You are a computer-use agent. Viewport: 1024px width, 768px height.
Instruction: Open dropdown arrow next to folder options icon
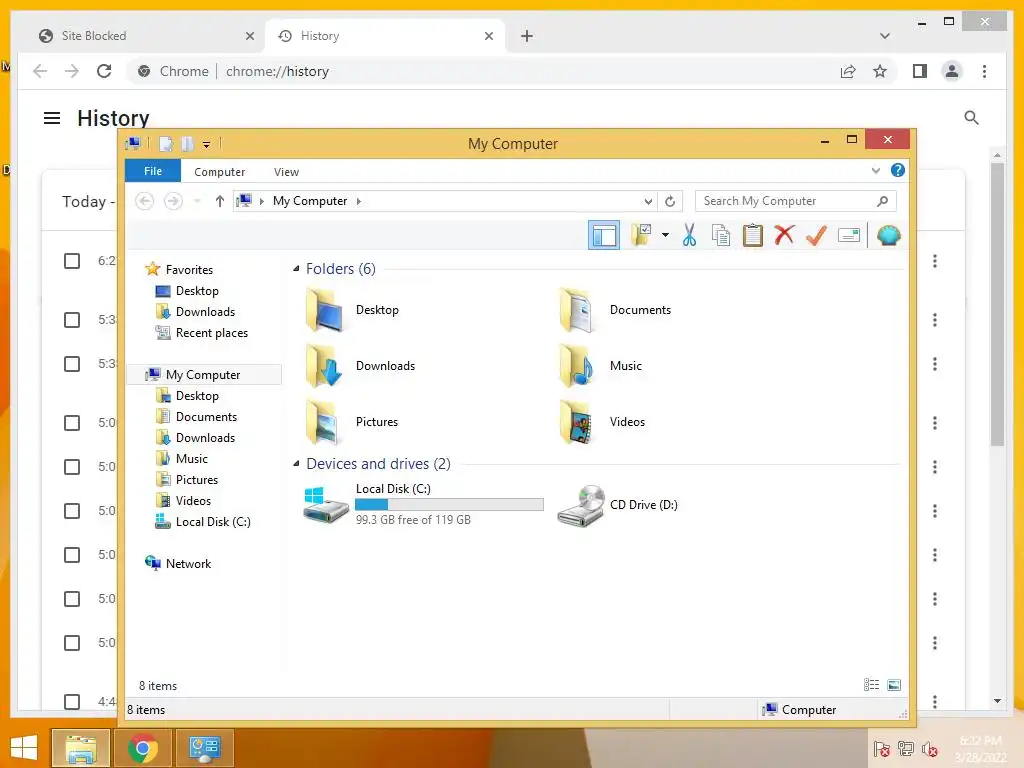click(665, 235)
